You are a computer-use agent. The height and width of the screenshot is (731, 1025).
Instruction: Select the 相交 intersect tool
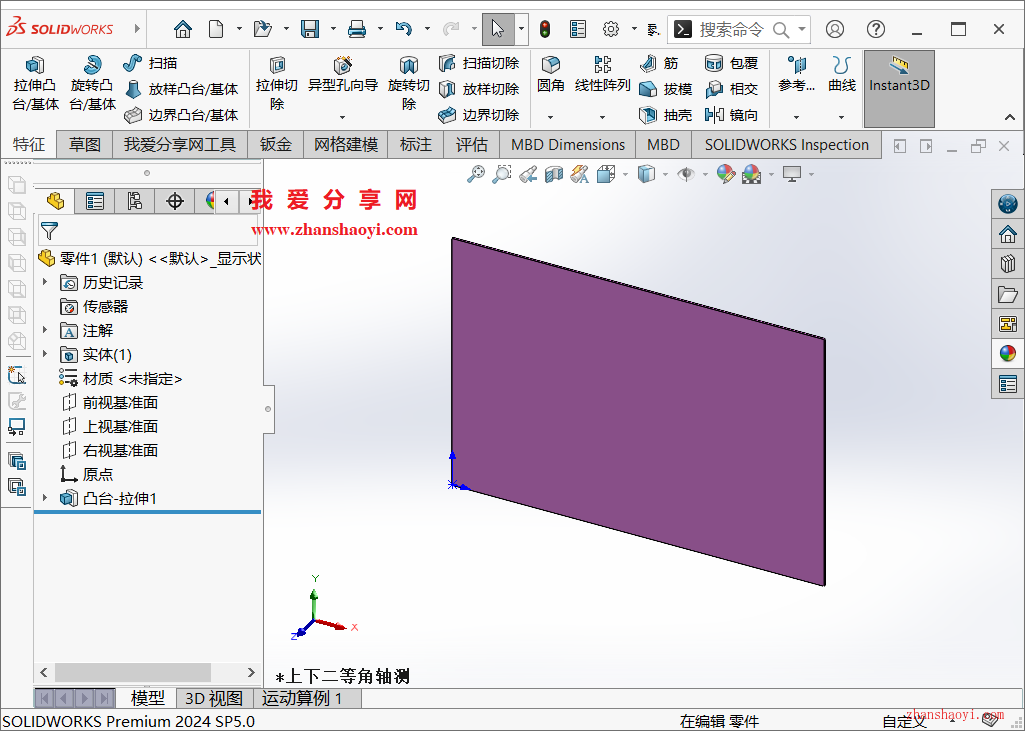click(x=731, y=89)
